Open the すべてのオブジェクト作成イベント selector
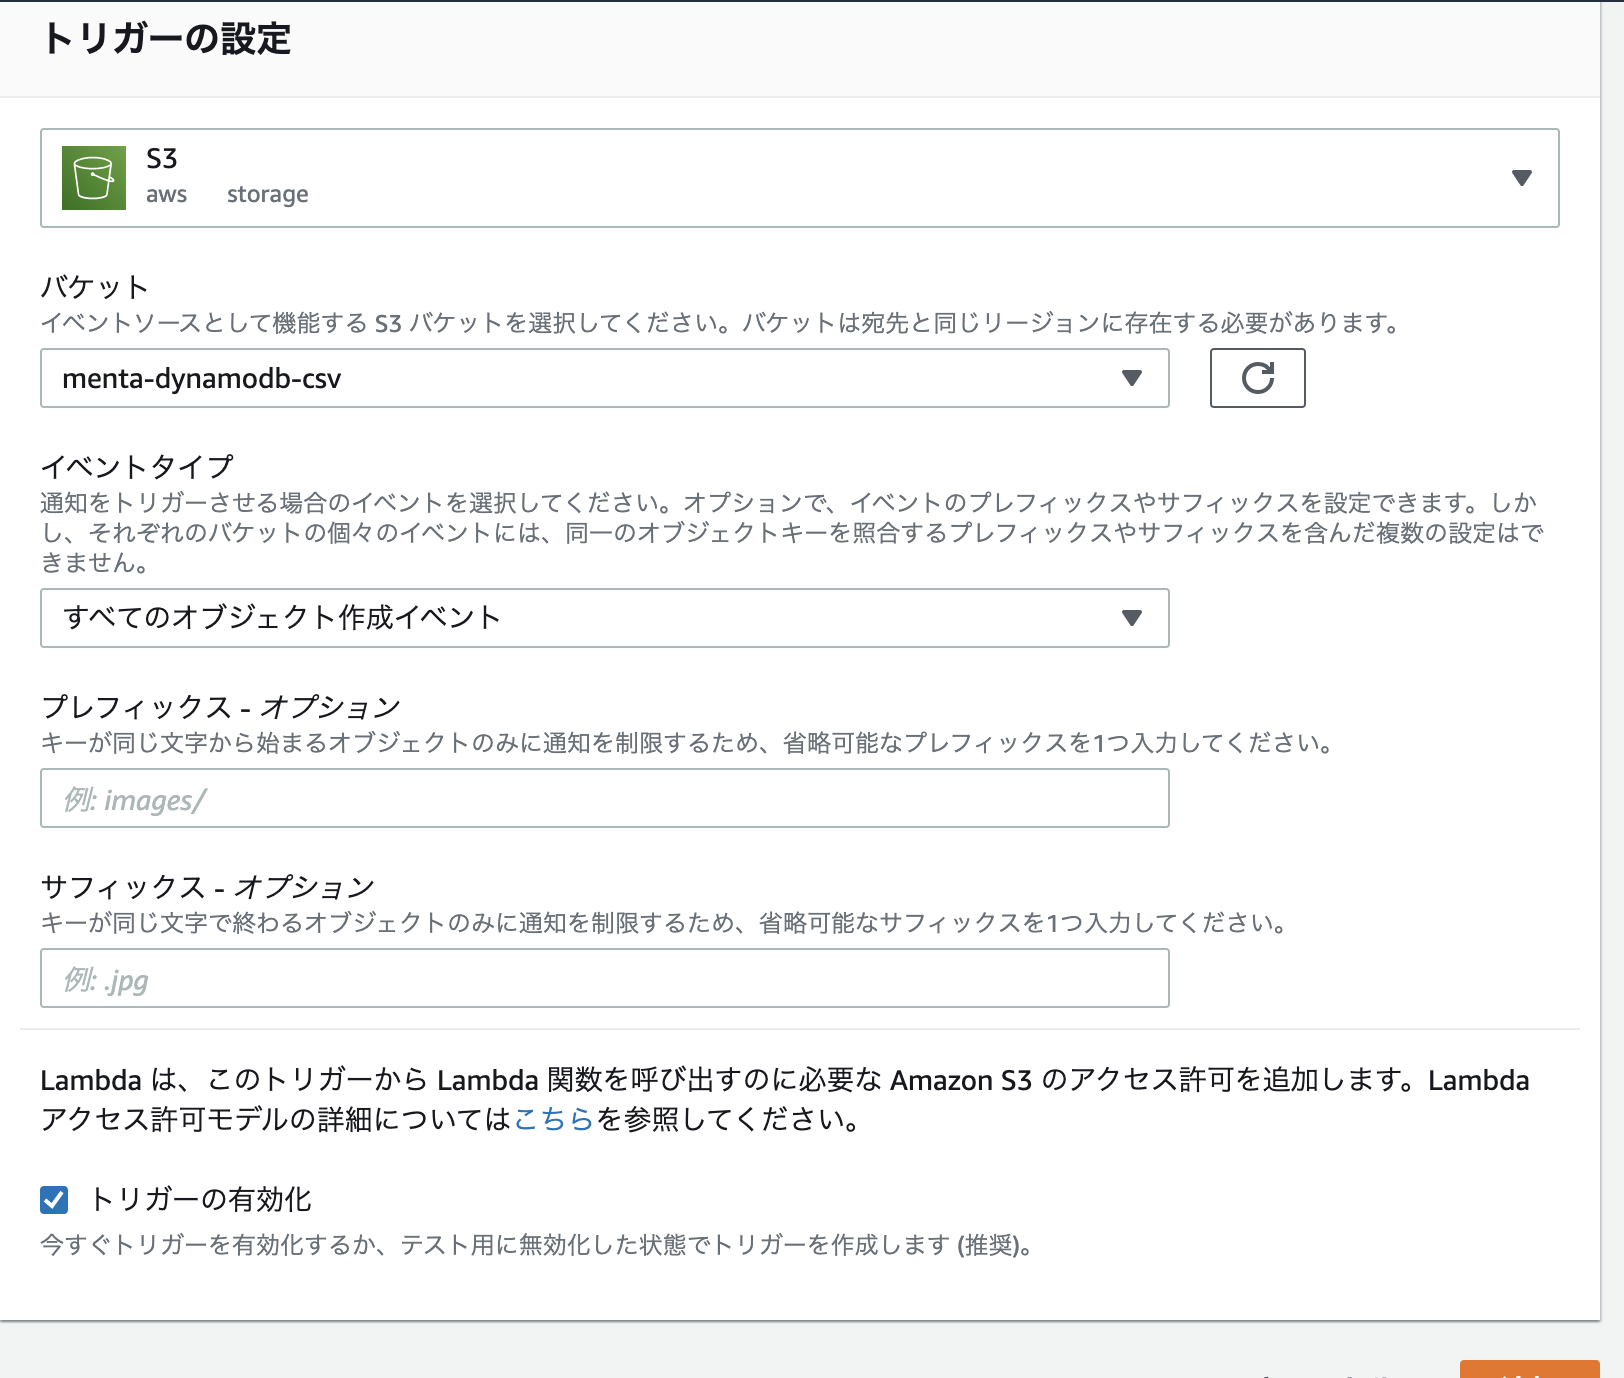Screen dimensions: 1624x1378 coord(580,618)
